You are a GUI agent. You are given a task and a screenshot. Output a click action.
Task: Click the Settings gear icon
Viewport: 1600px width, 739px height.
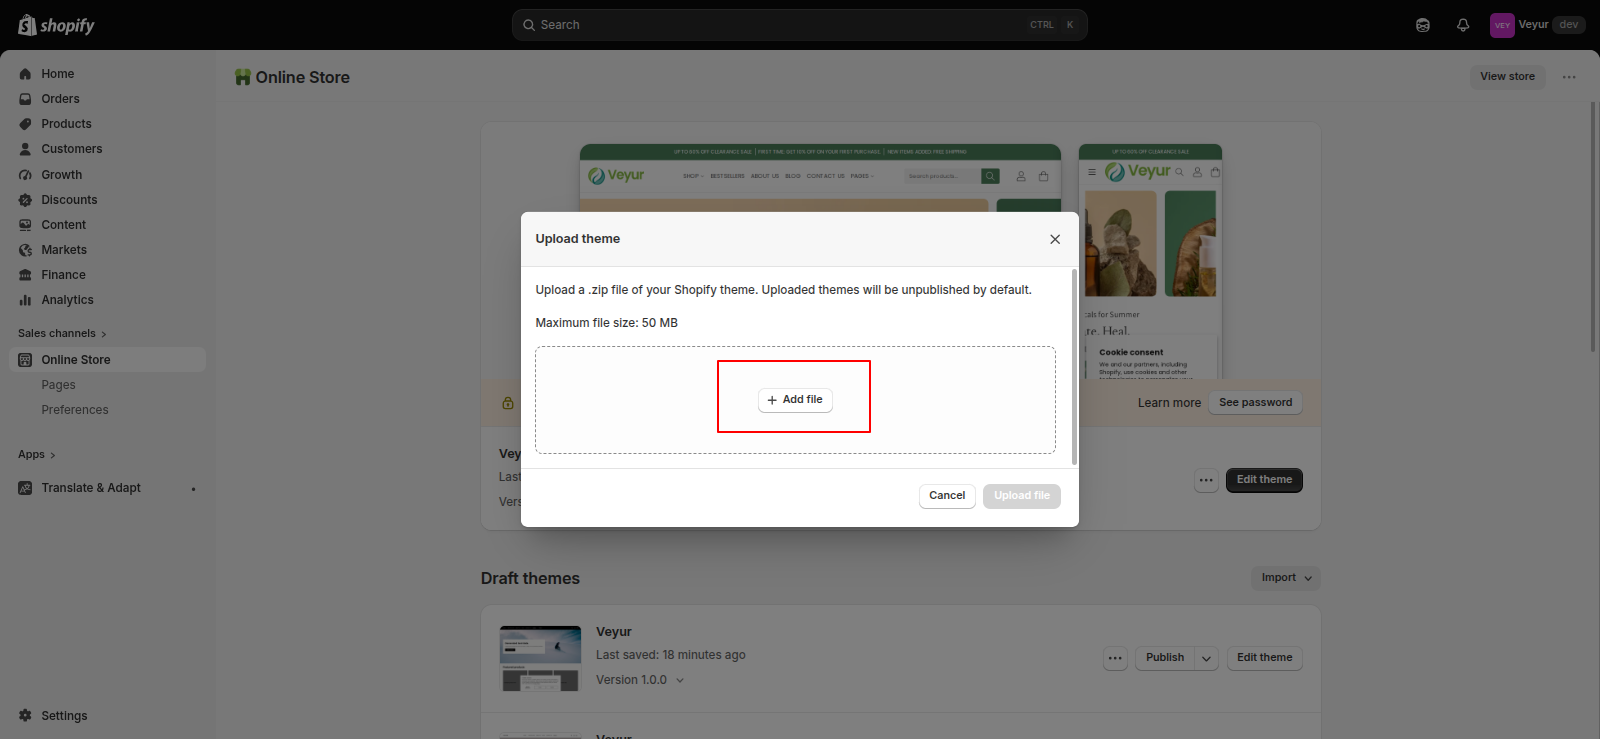[25, 716]
